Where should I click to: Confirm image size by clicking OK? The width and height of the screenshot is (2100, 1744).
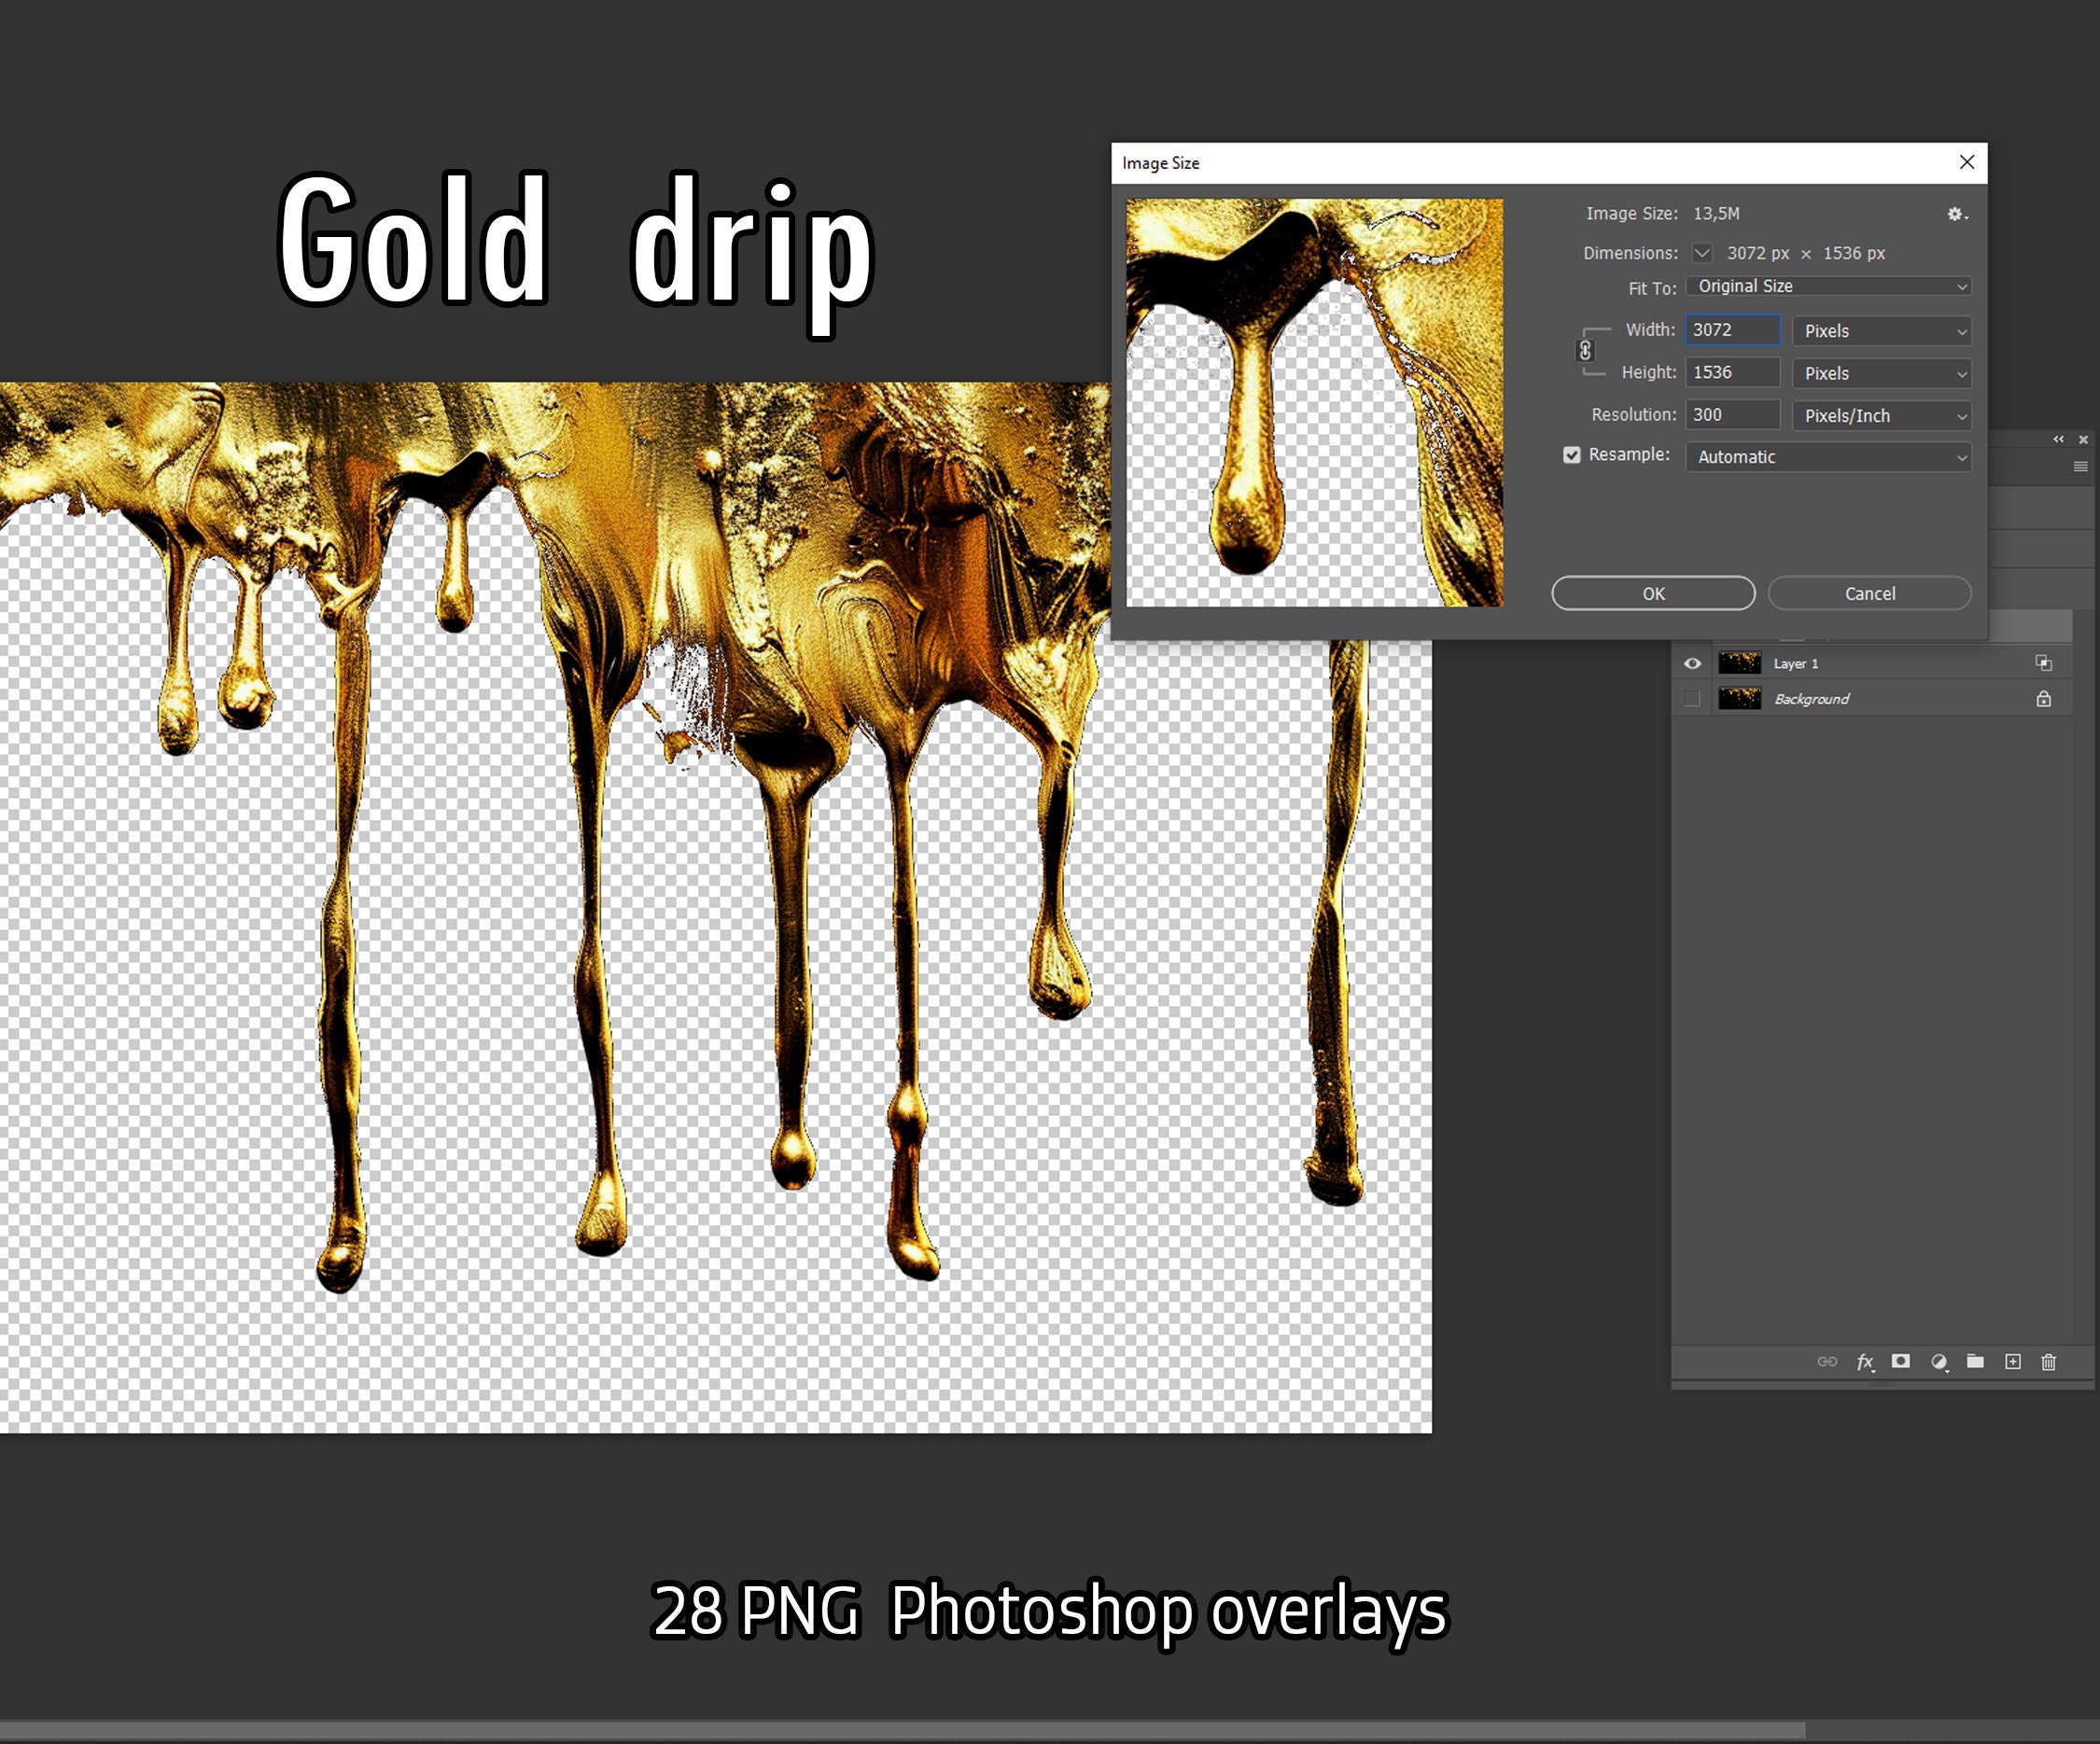point(1652,593)
